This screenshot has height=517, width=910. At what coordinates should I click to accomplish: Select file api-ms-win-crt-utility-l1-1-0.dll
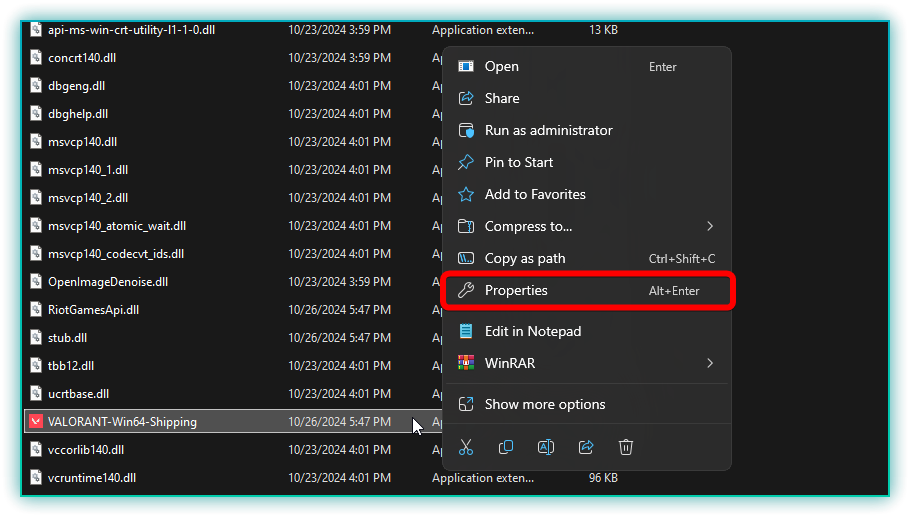click(x=131, y=30)
